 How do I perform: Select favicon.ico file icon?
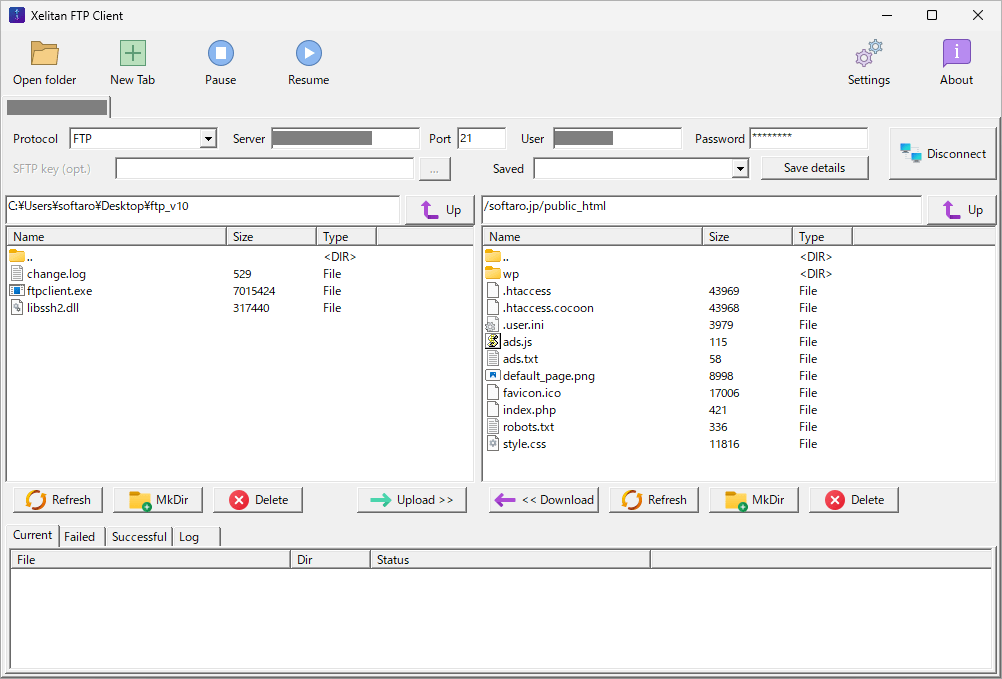pyautogui.click(x=493, y=393)
